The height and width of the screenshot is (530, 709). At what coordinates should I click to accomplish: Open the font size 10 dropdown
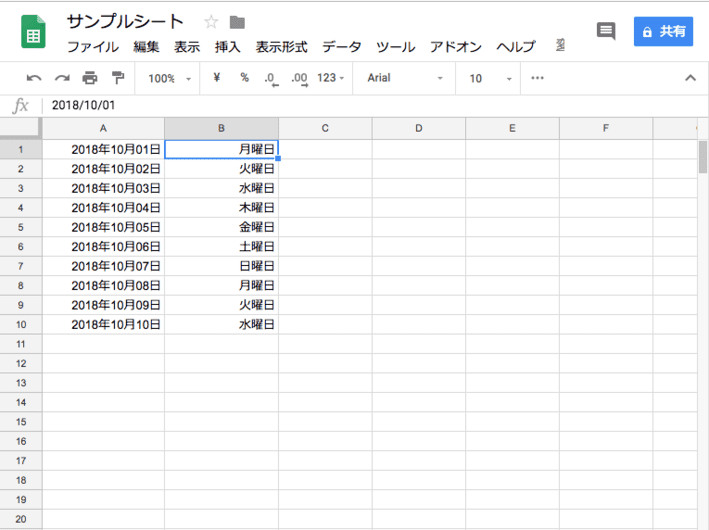490,78
